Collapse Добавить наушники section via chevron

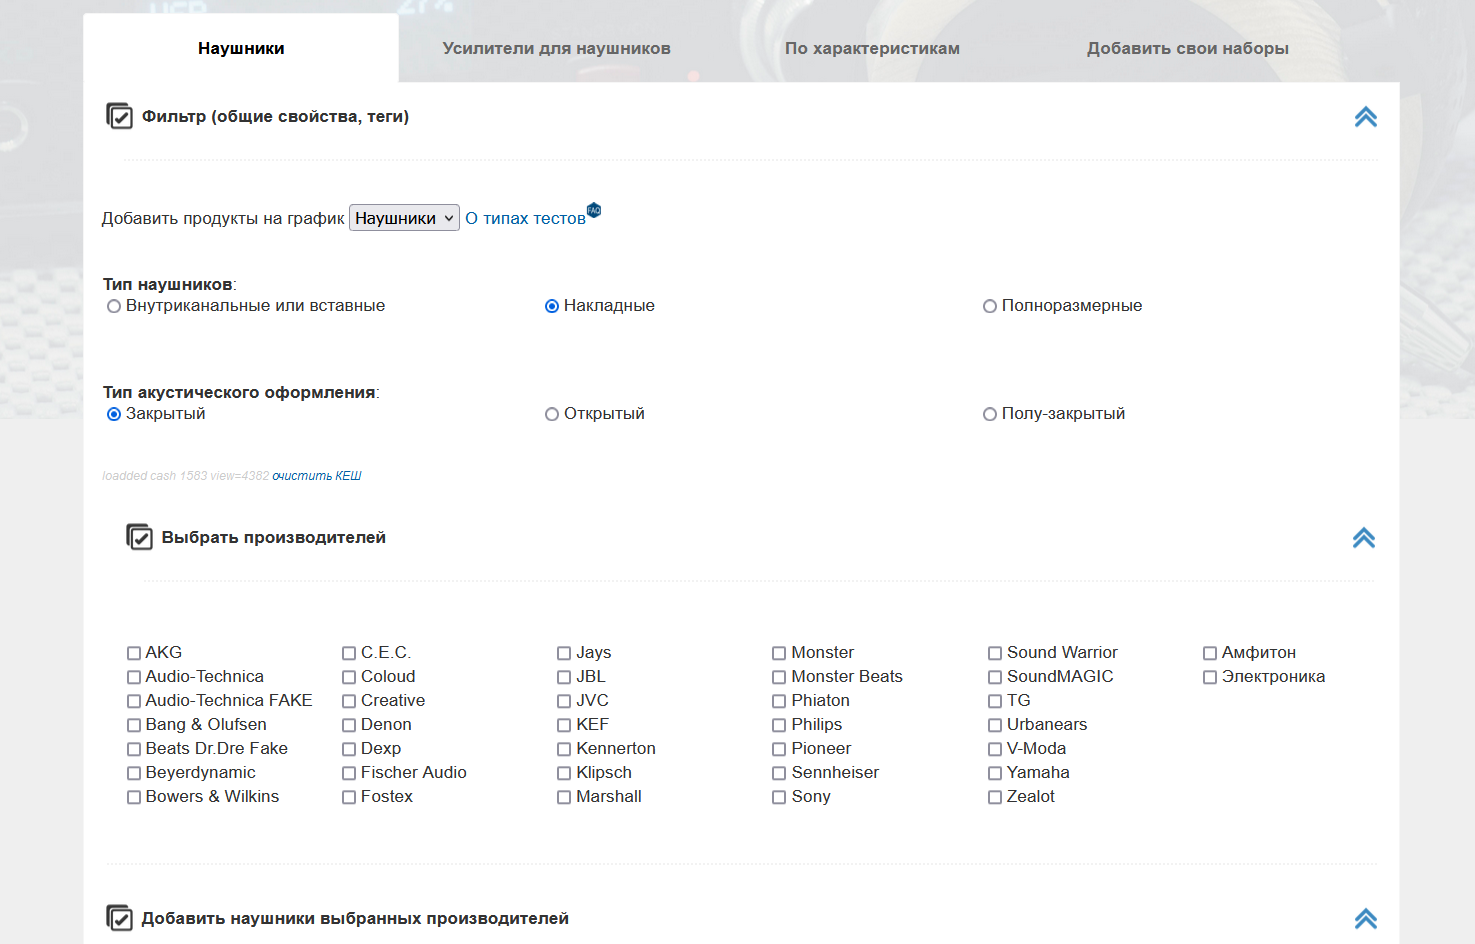(x=1365, y=919)
